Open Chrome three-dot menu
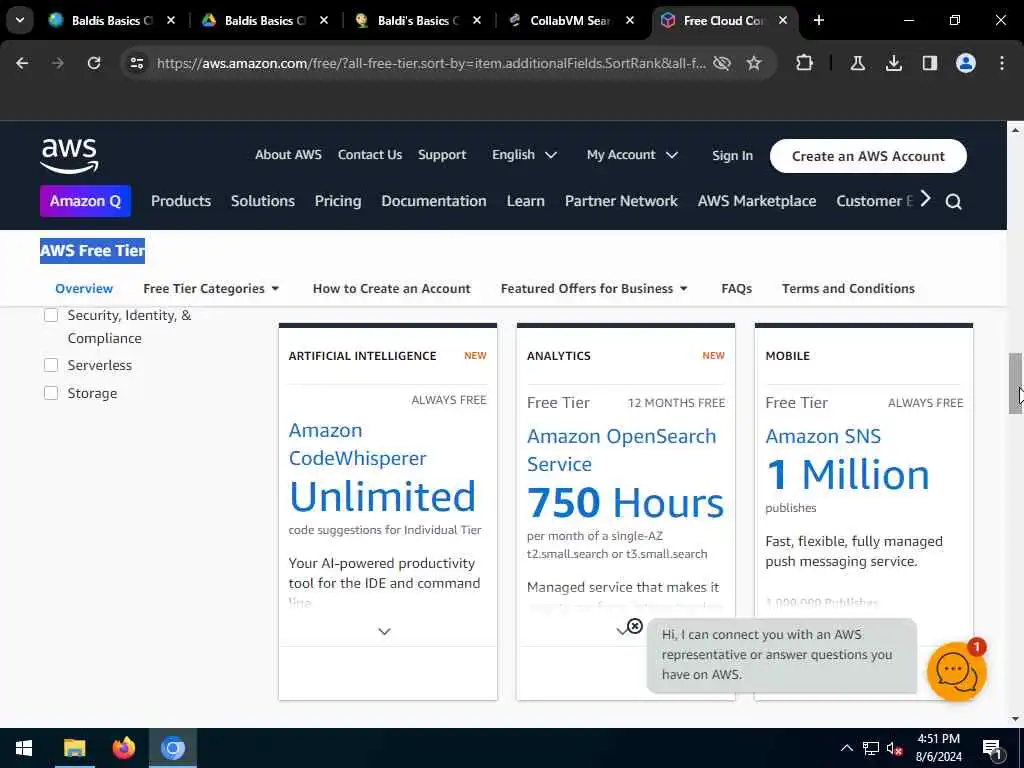The height and width of the screenshot is (768, 1024). tap(1002, 63)
